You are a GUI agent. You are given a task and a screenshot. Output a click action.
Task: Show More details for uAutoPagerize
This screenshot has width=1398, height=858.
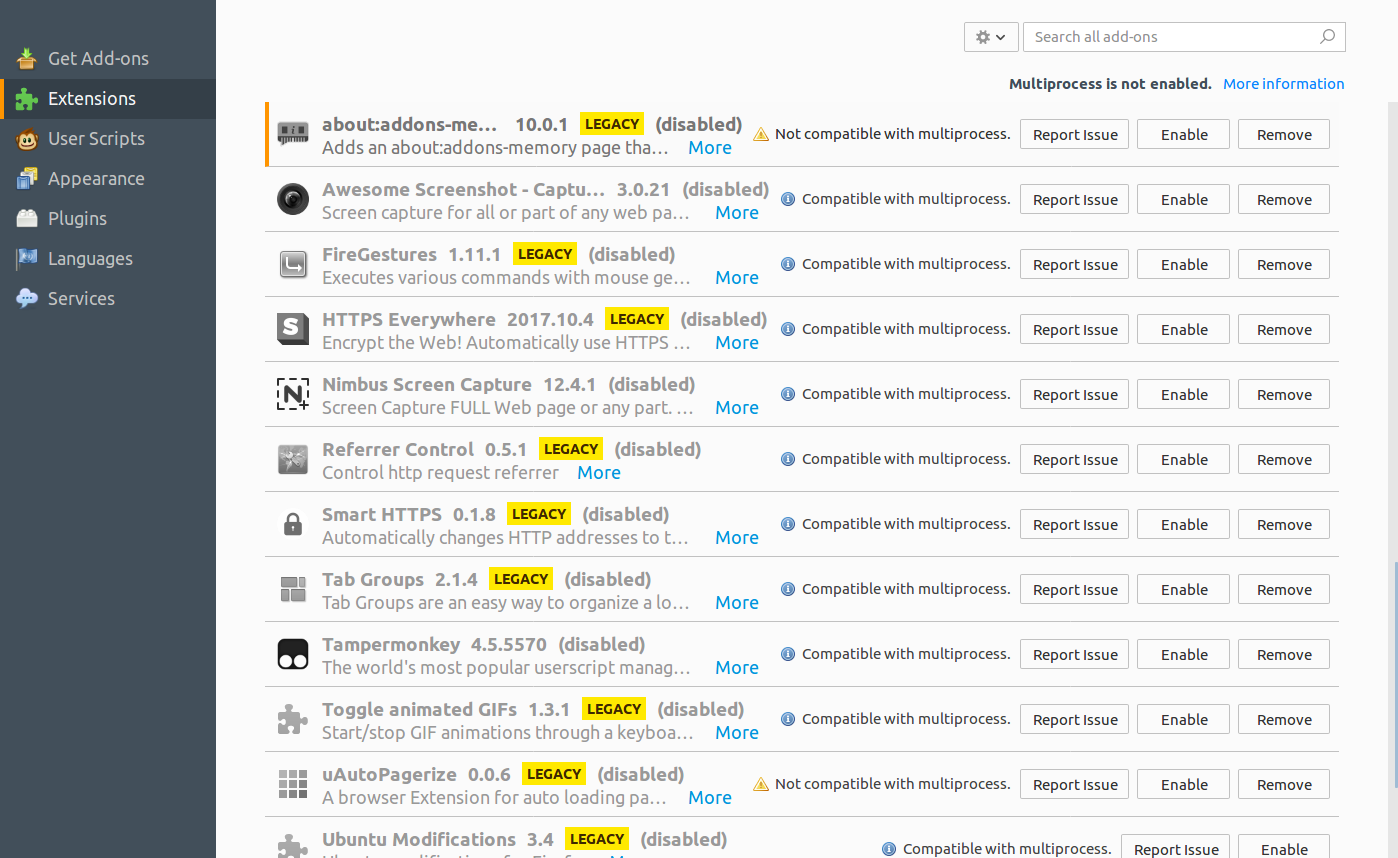(710, 798)
